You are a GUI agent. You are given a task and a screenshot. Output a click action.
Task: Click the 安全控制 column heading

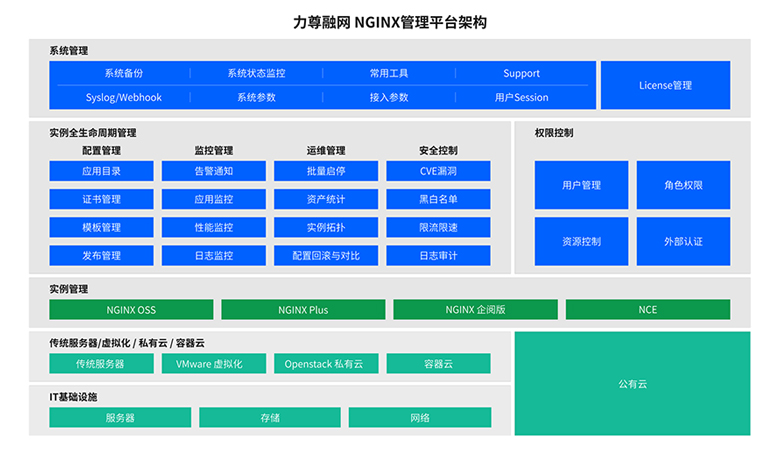pyautogui.click(x=438, y=150)
